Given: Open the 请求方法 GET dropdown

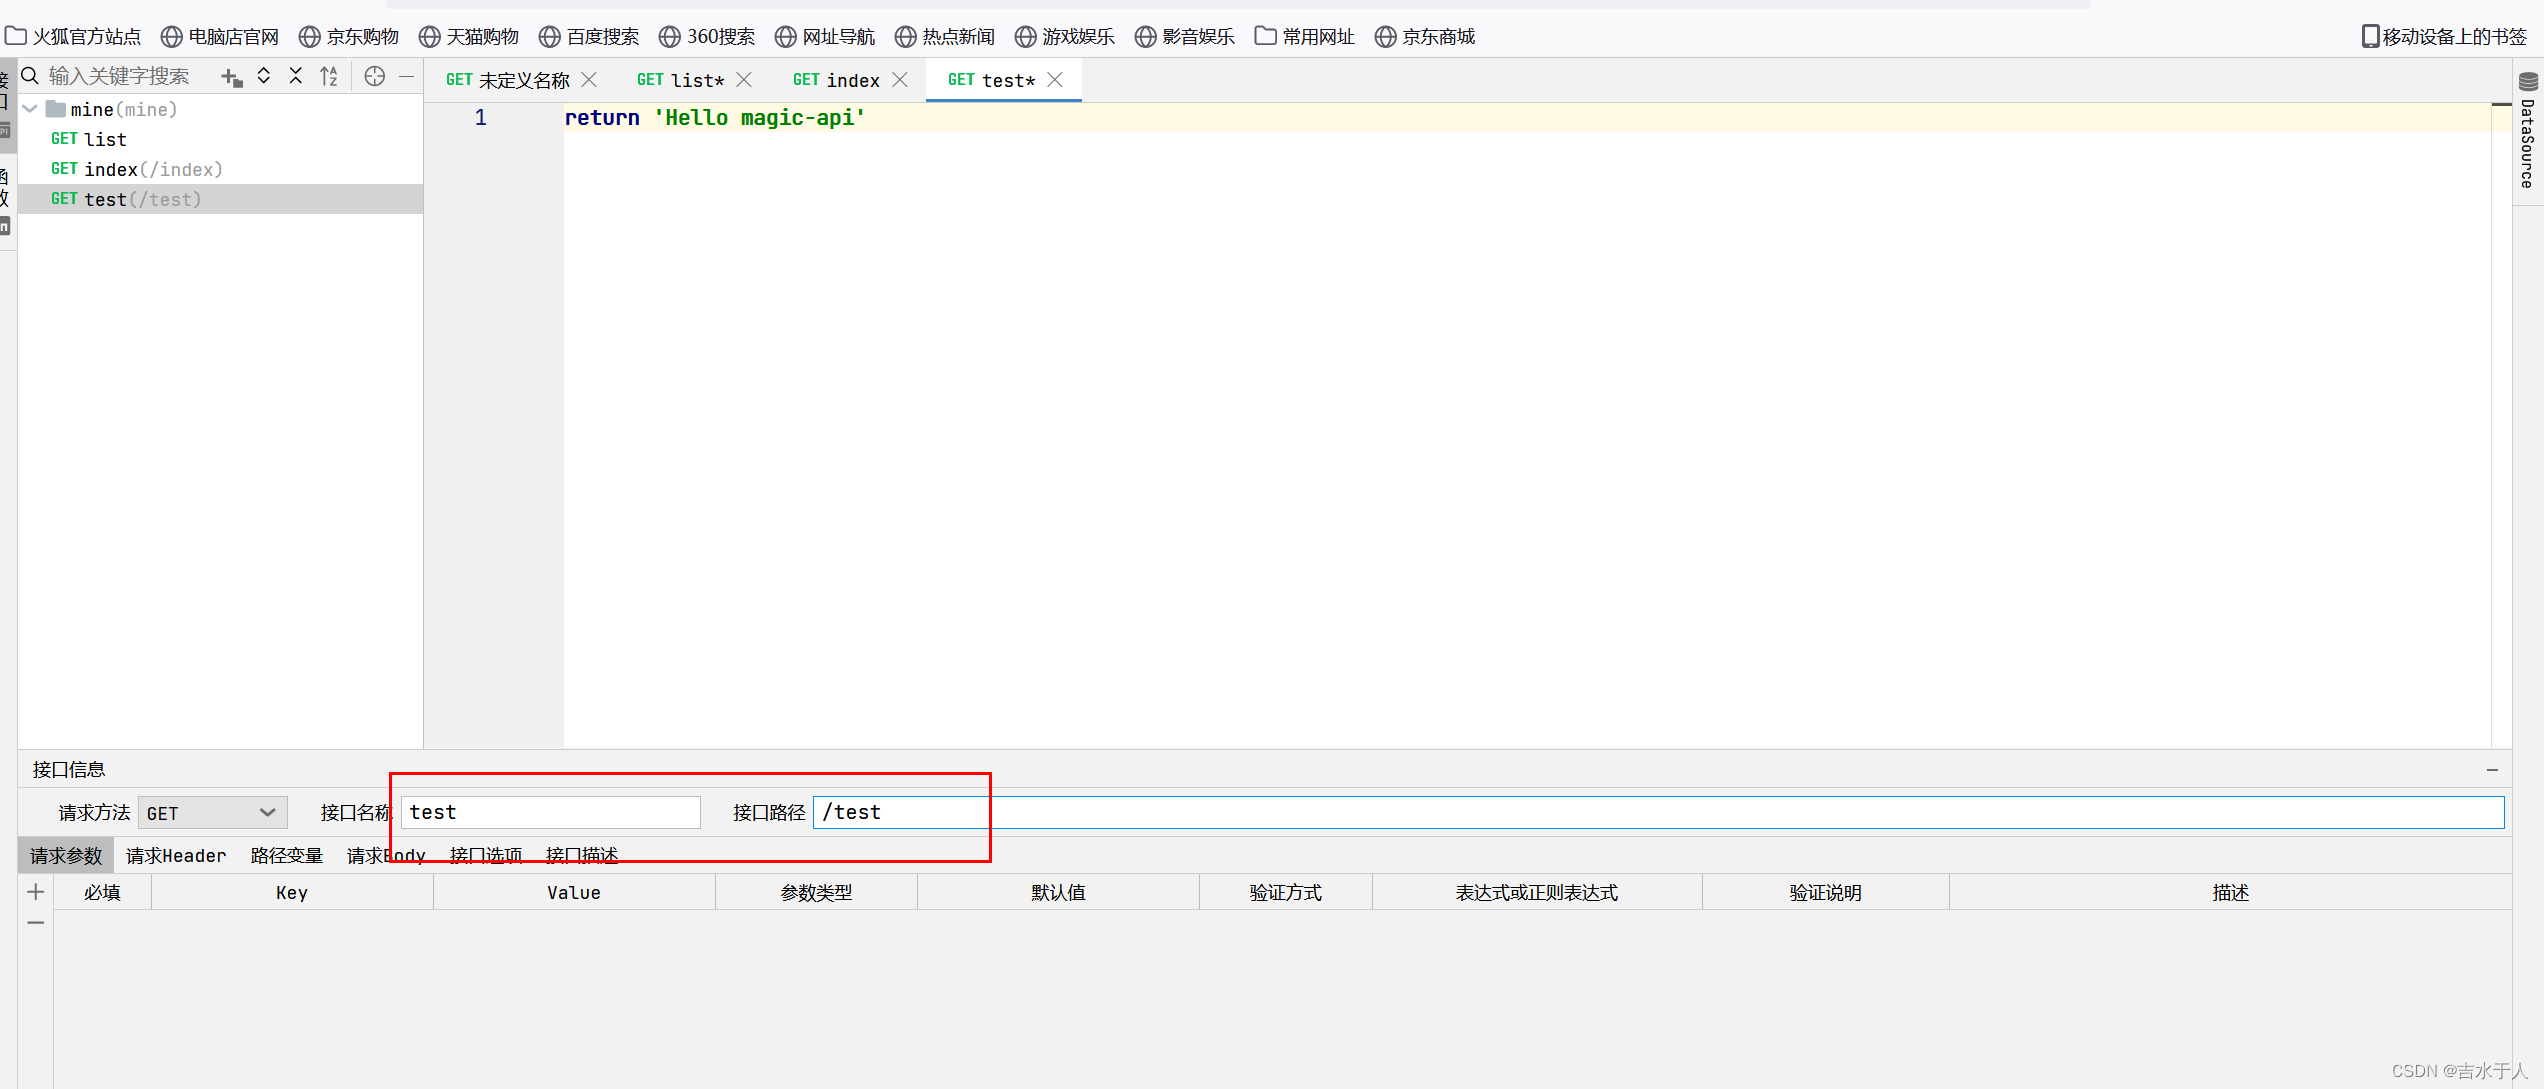Looking at the screenshot, I should (212, 812).
